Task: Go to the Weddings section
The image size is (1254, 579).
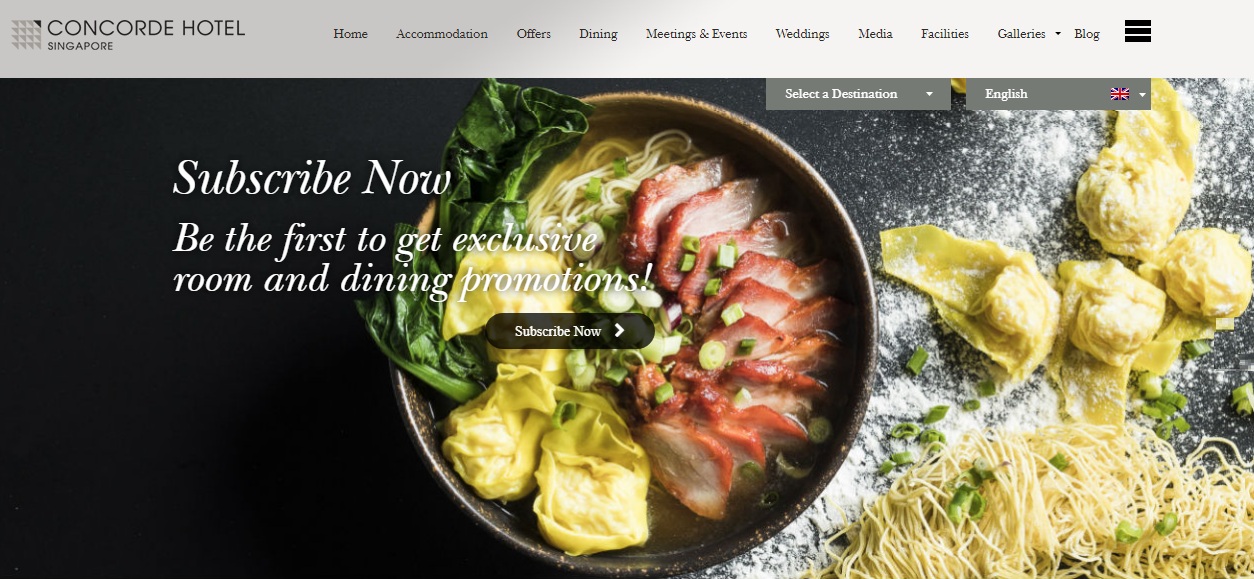Action: (802, 34)
